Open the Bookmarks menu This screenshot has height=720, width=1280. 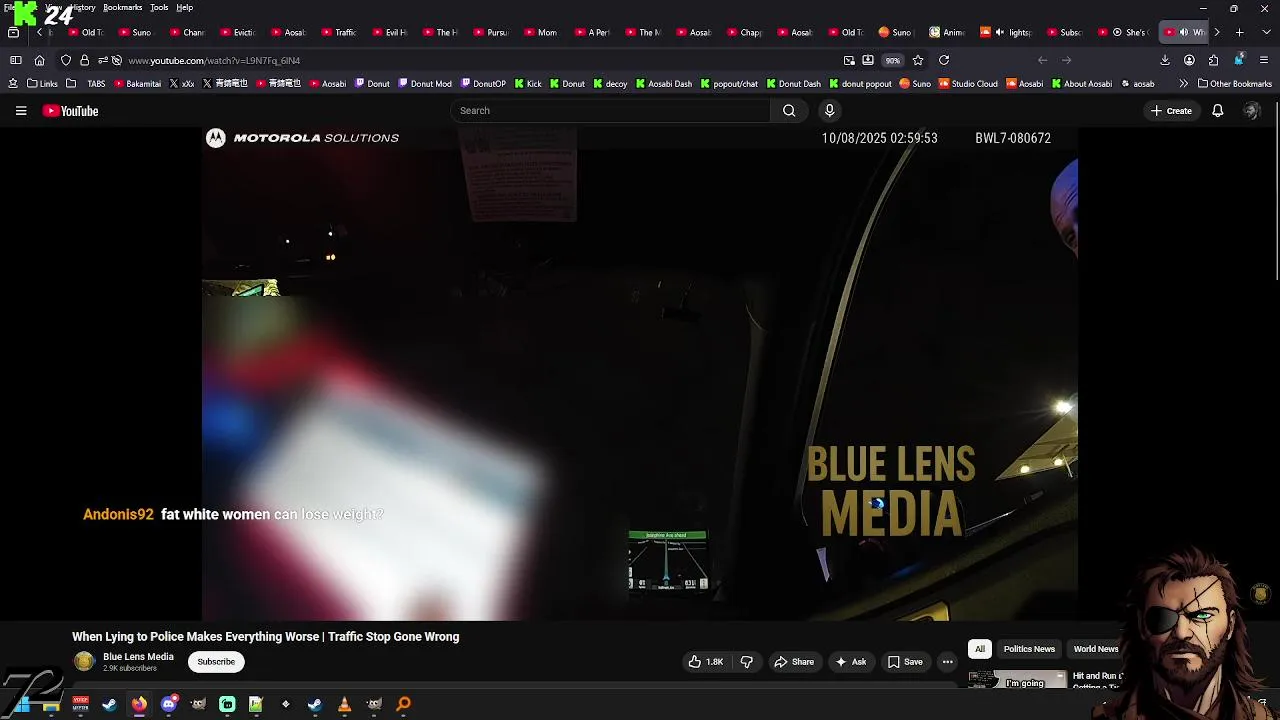point(122,7)
